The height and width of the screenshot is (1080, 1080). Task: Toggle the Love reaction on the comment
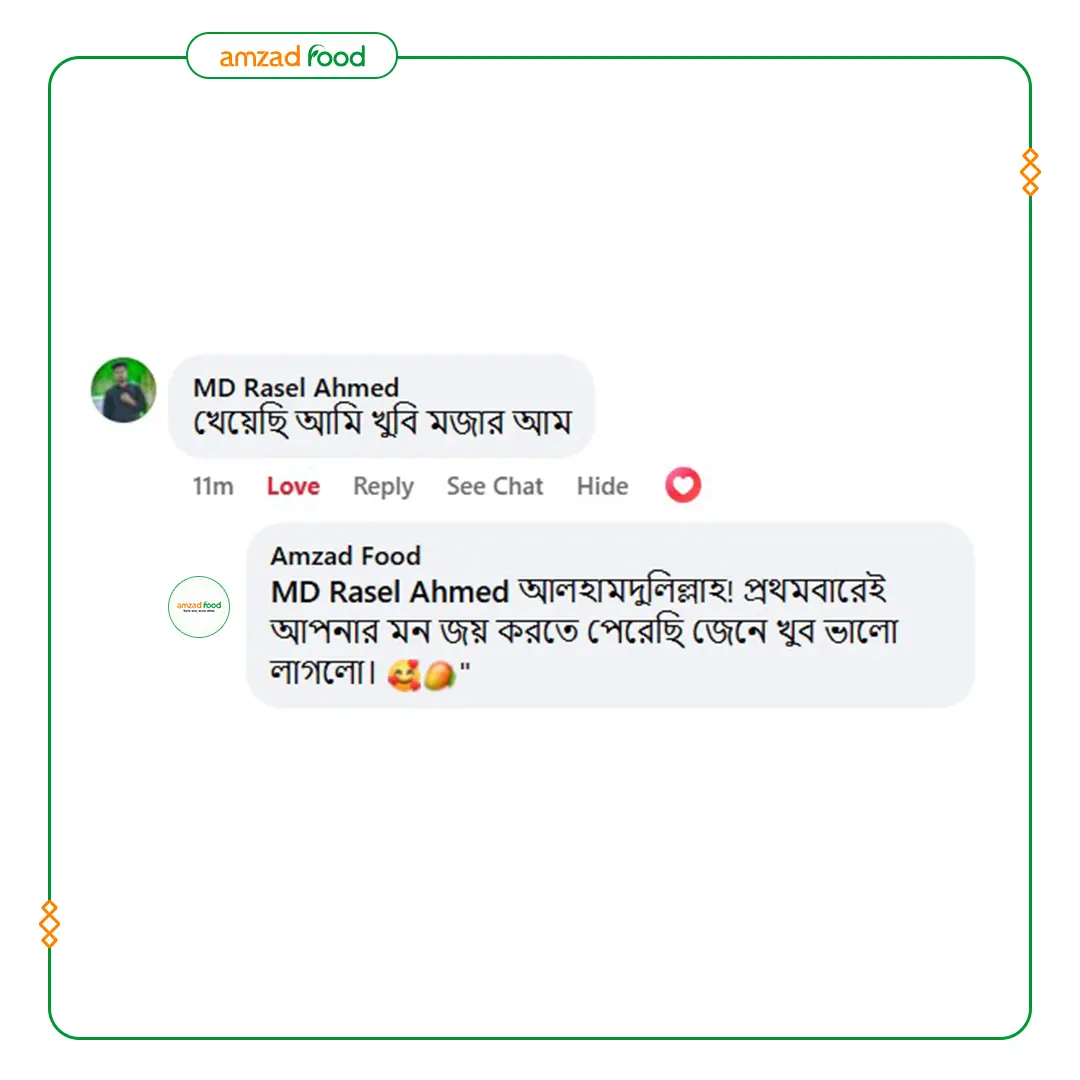pos(293,486)
